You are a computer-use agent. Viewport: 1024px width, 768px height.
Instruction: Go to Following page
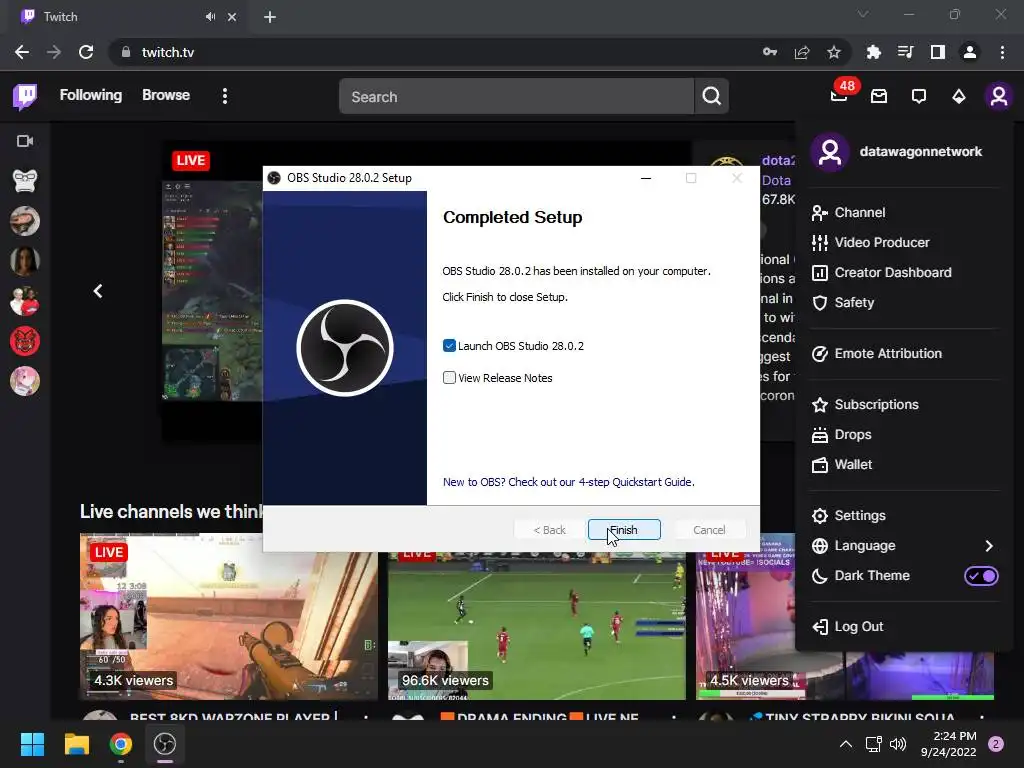coord(91,95)
